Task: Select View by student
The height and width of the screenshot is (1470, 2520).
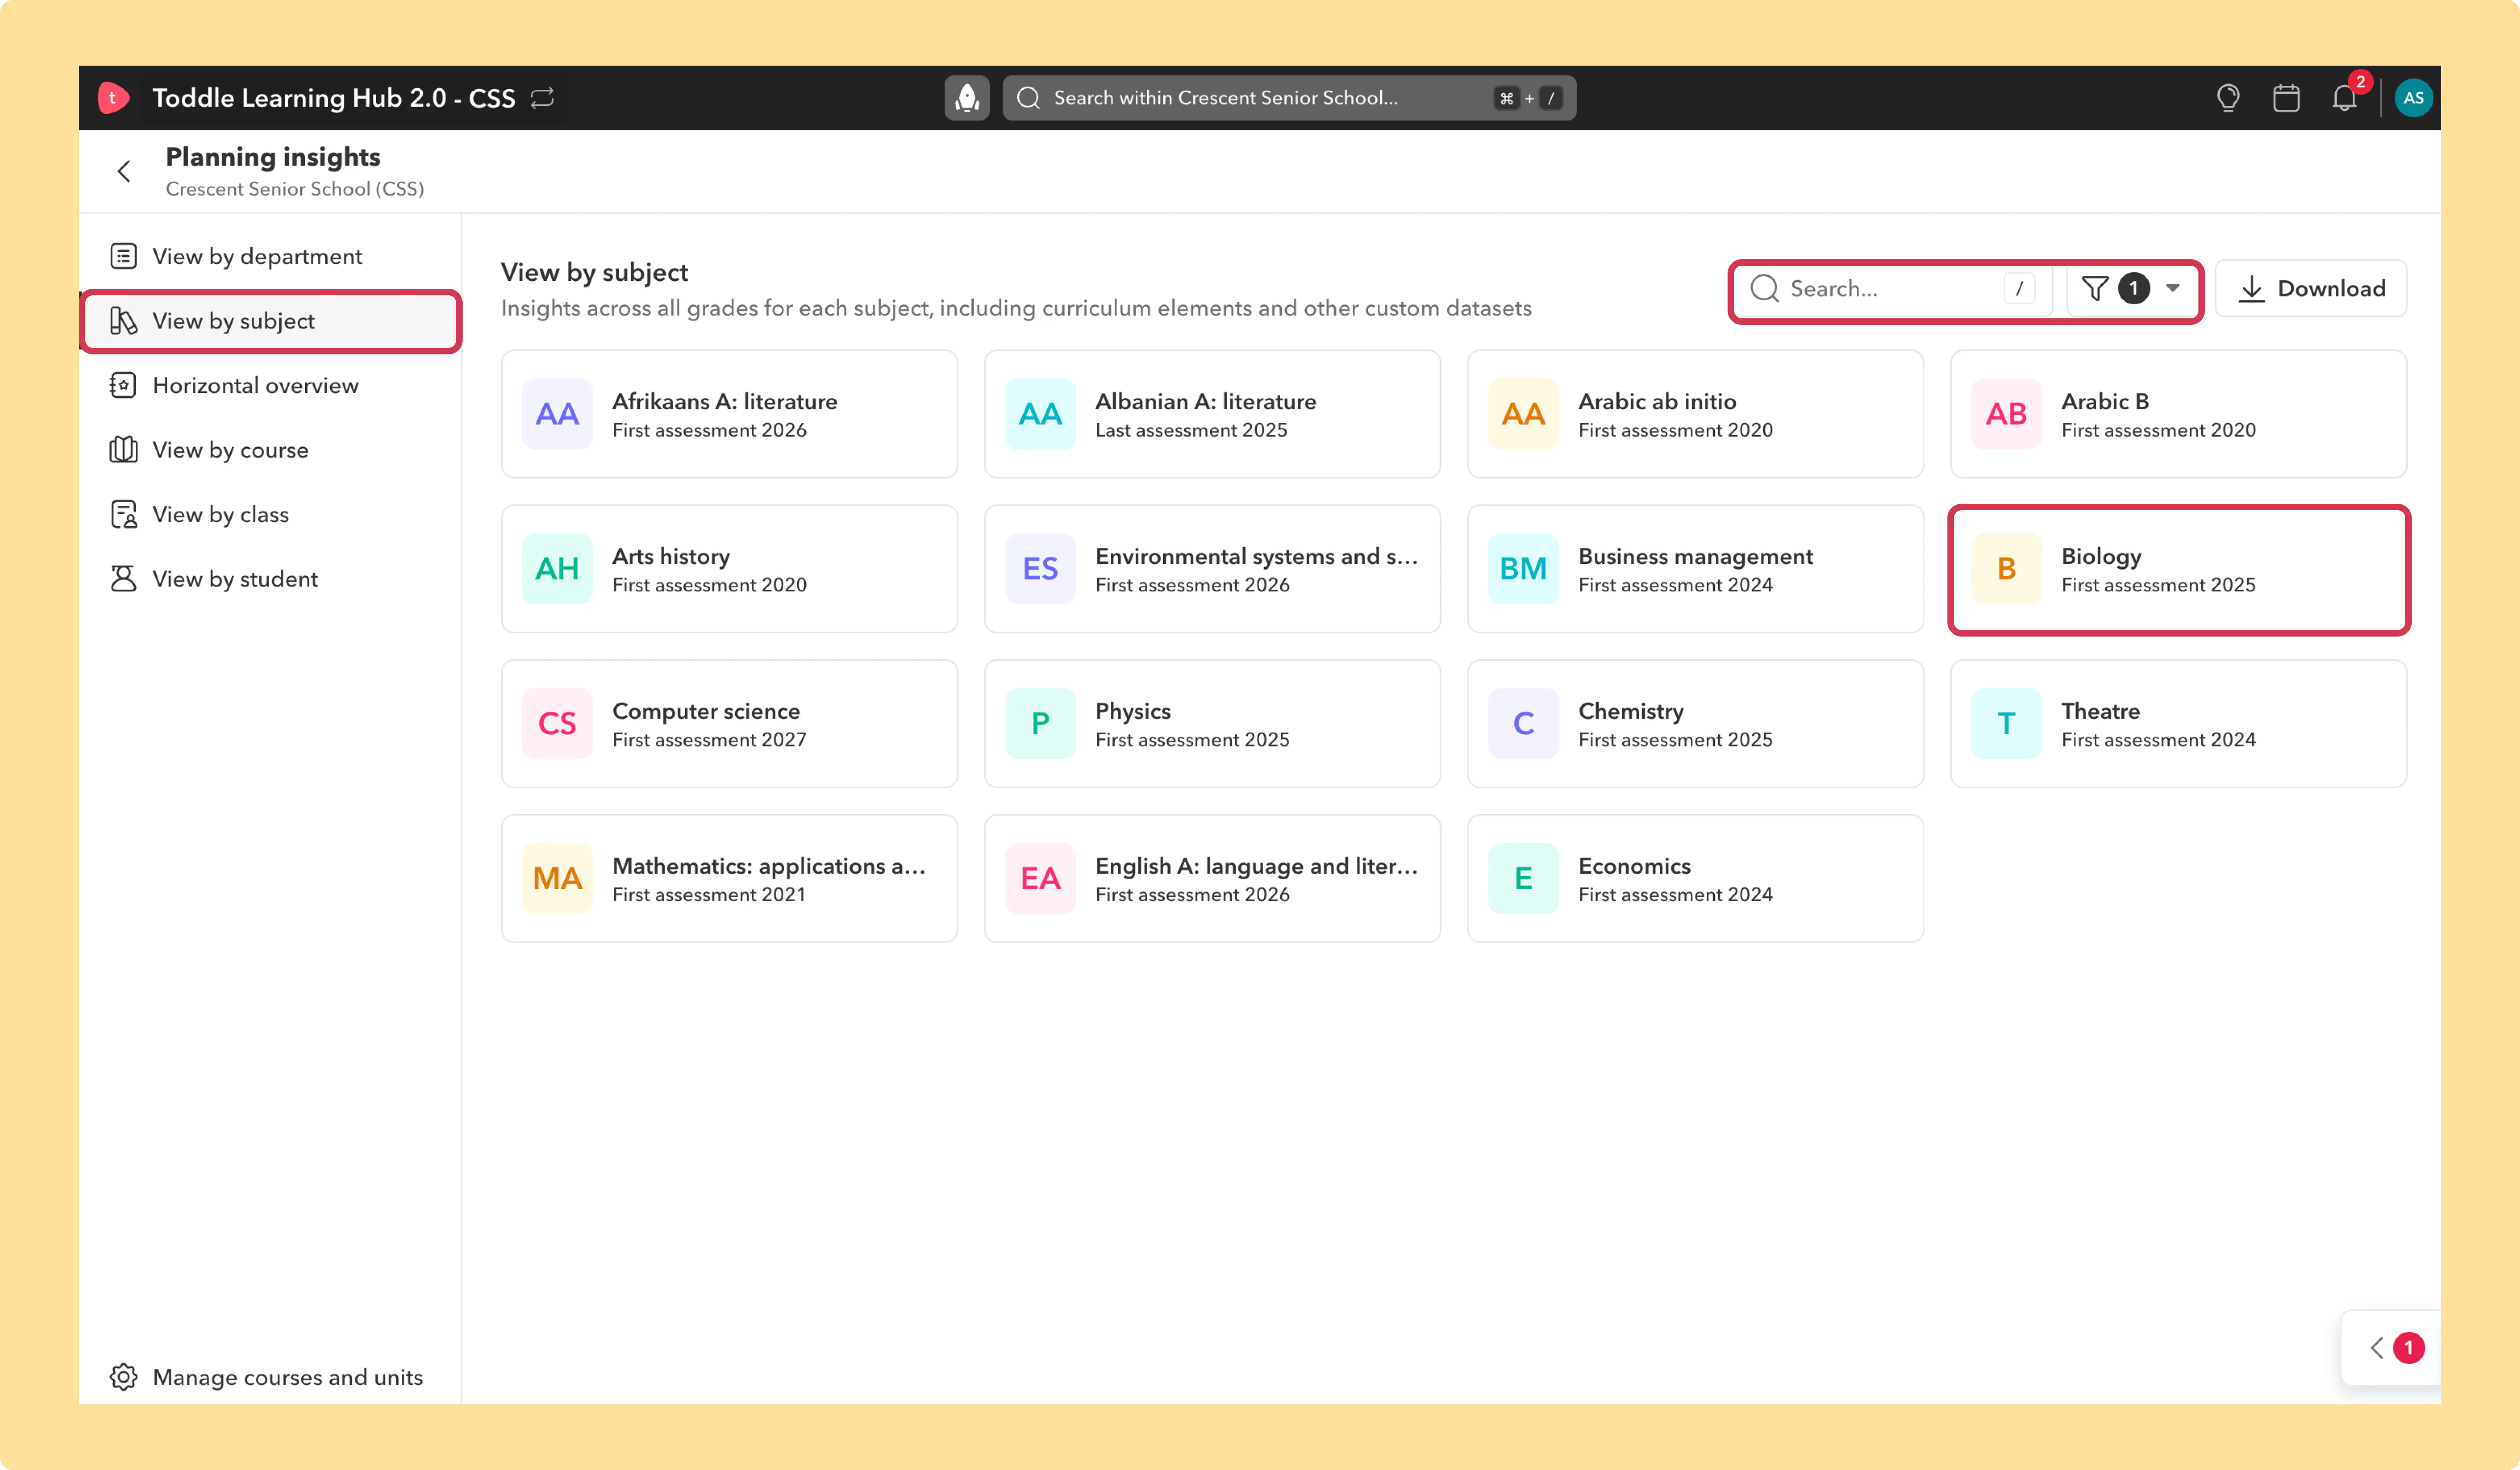Action: [x=270, y=579]
